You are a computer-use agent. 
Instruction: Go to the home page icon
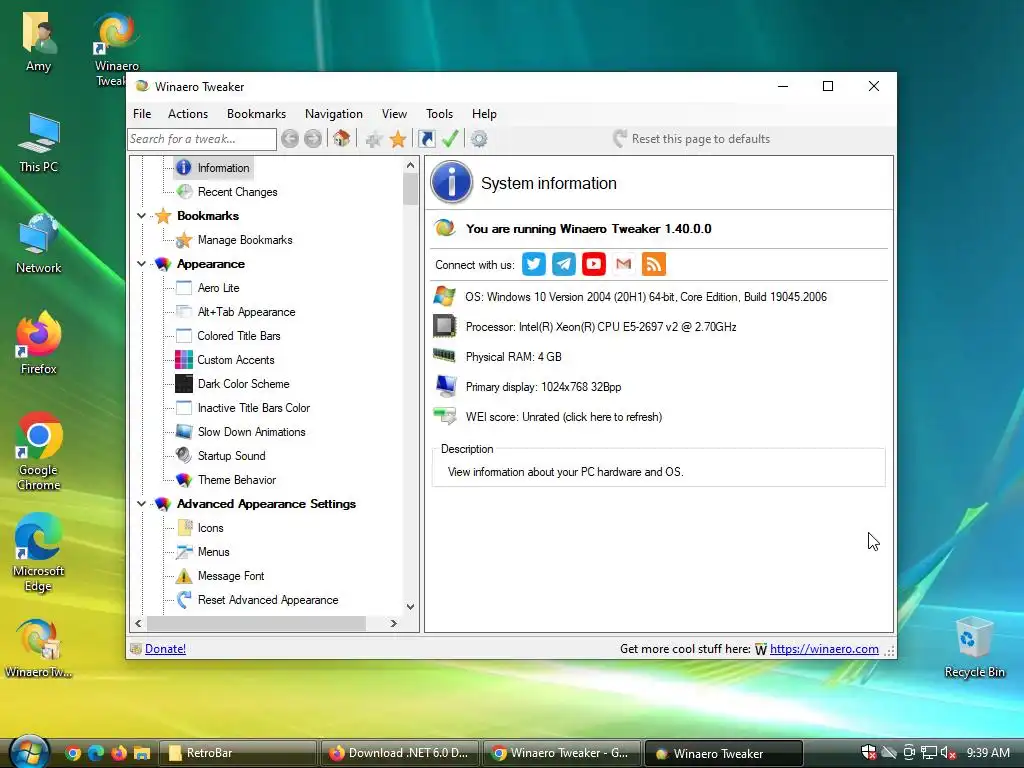coord(341,138)
